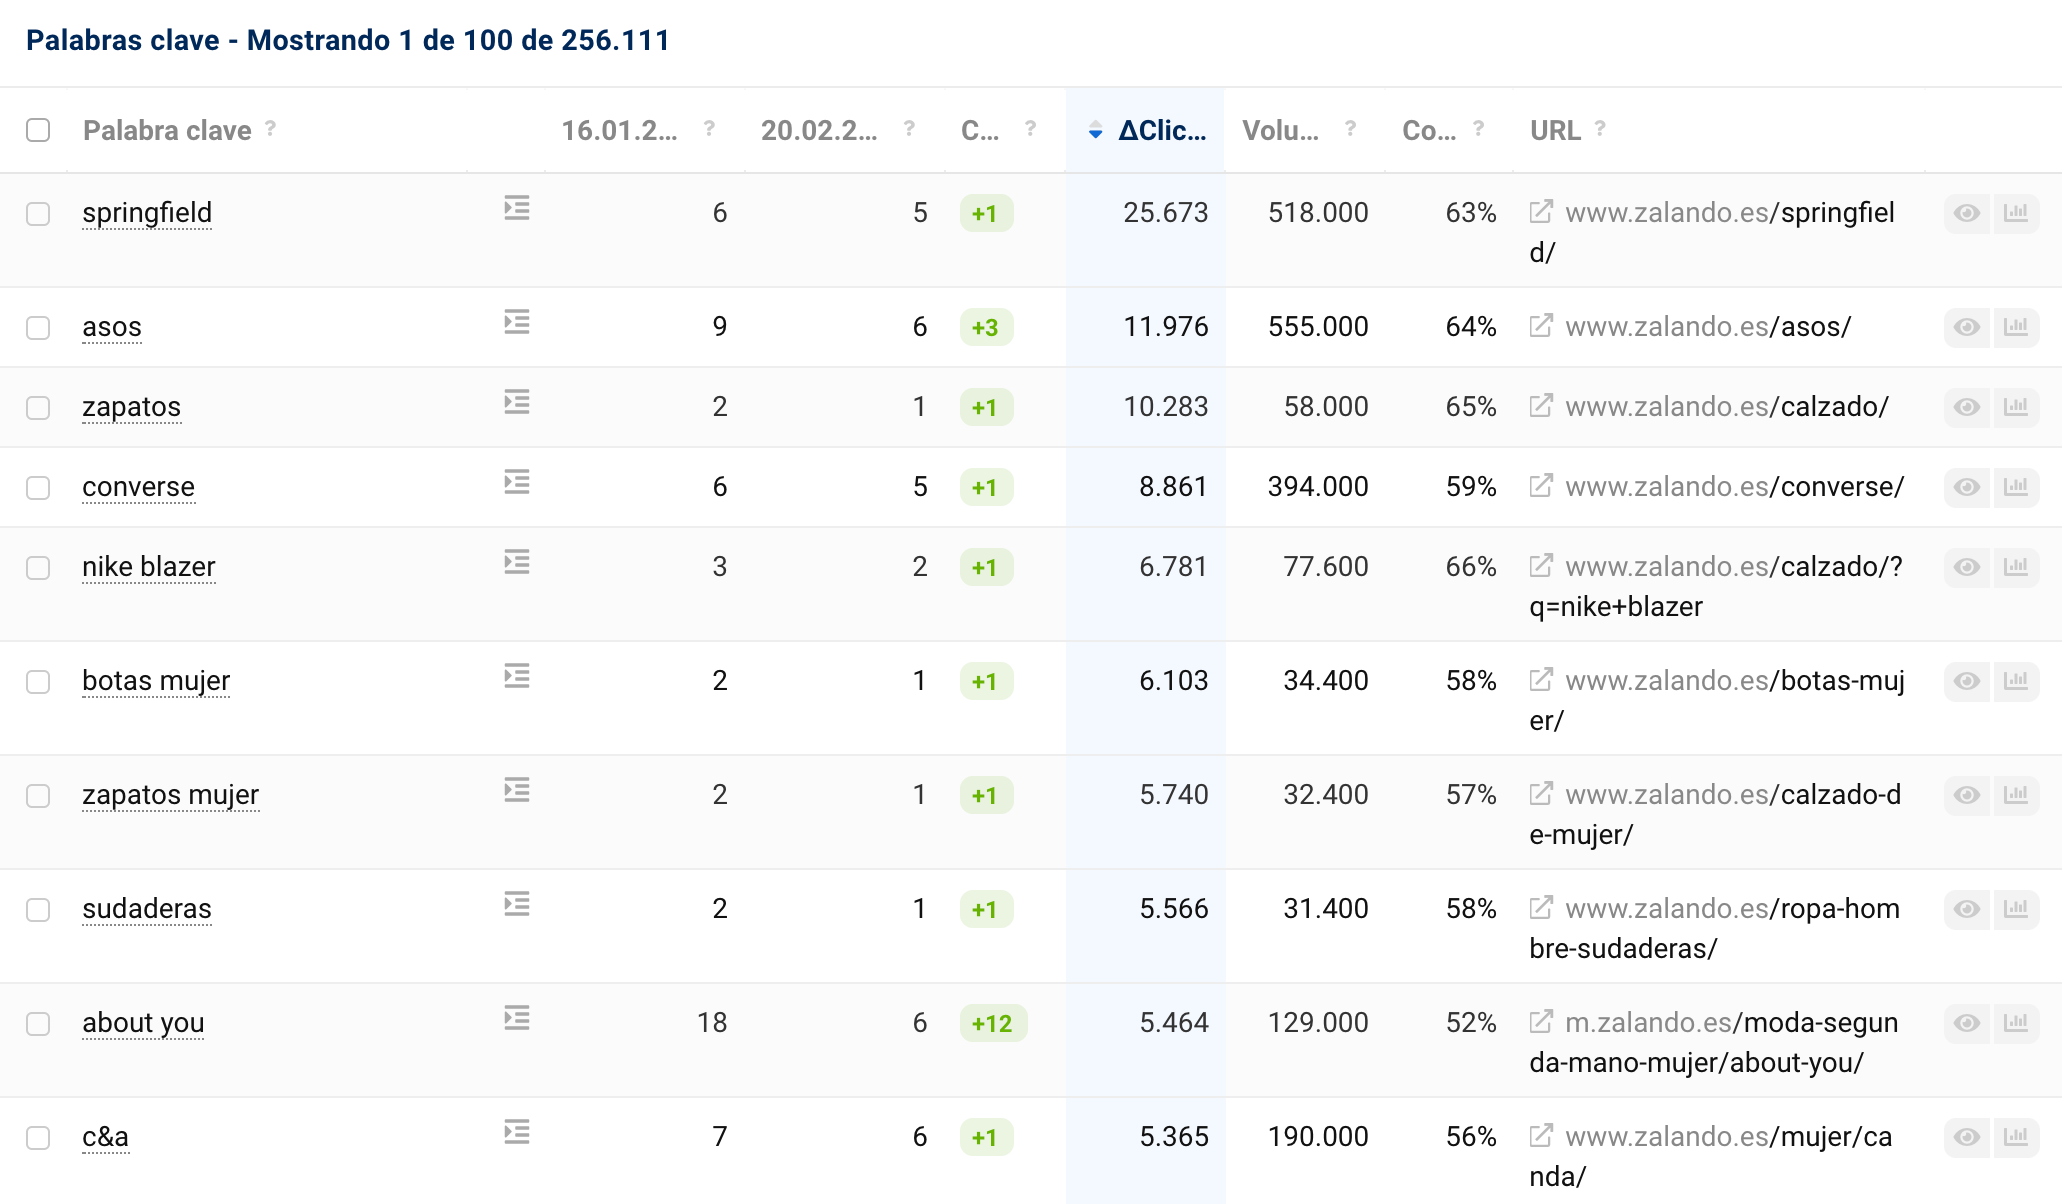Sort by Co... competition column header

(1429, 130)
